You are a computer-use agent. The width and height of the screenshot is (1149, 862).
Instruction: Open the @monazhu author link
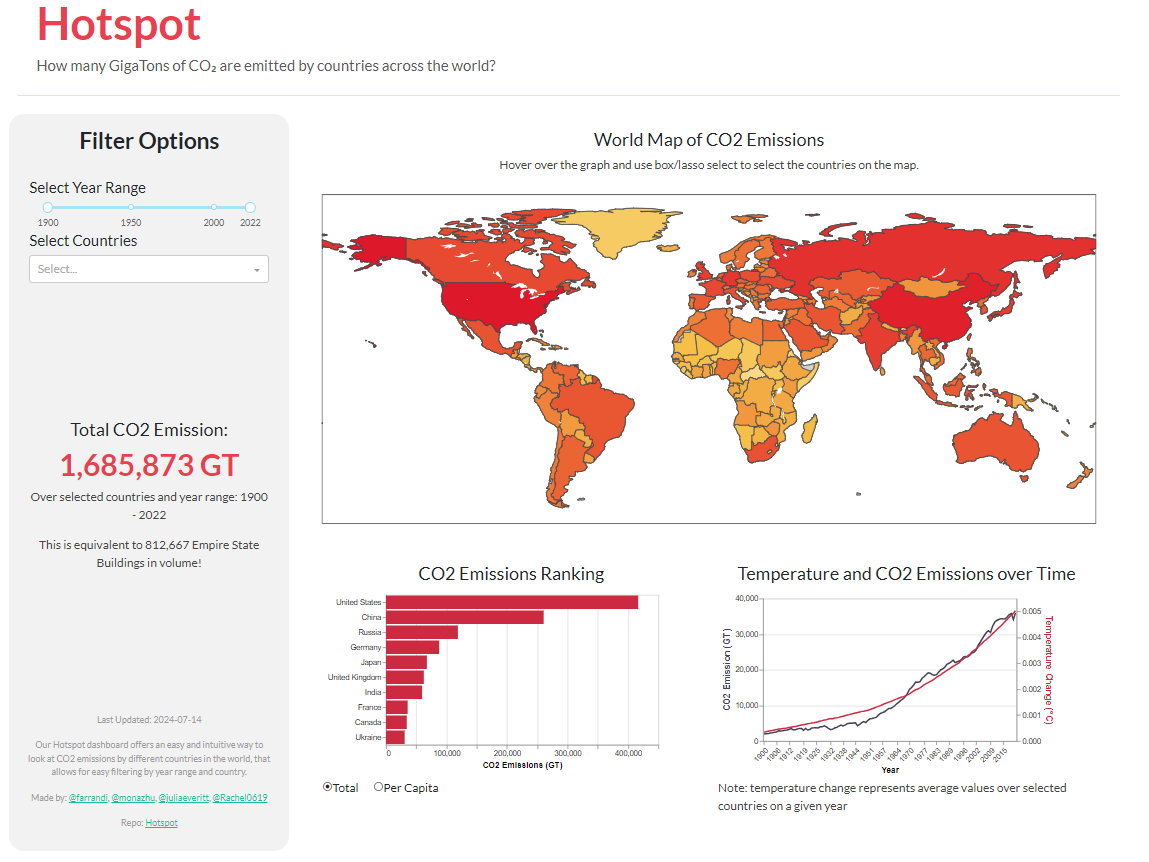[x=132, y=798]
